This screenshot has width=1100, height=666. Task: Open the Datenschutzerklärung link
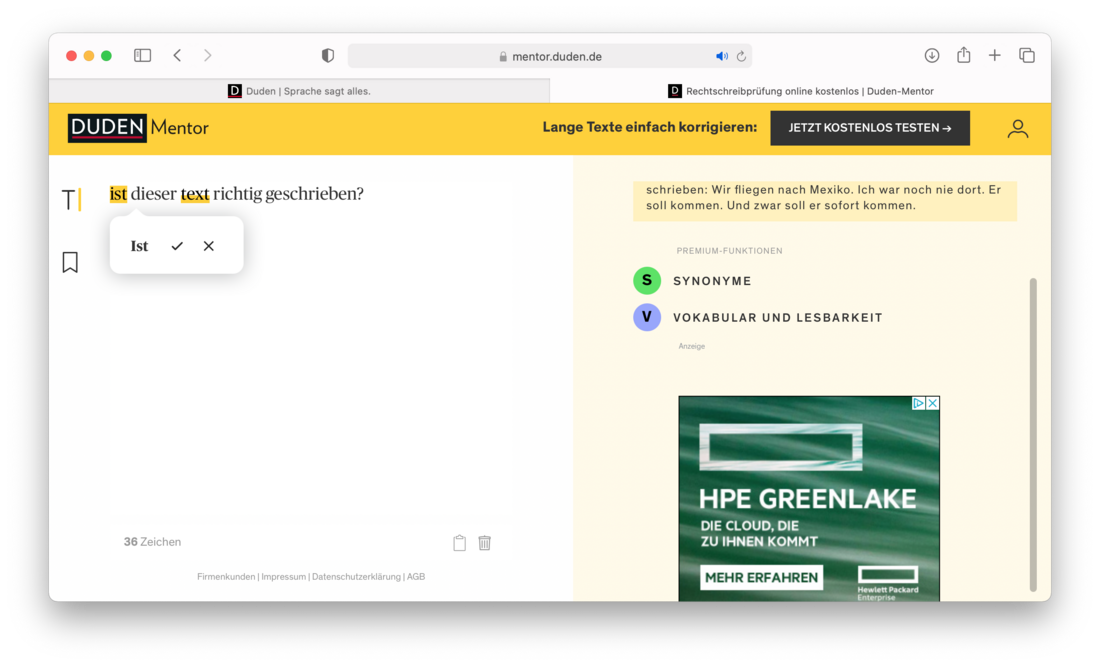356,577
